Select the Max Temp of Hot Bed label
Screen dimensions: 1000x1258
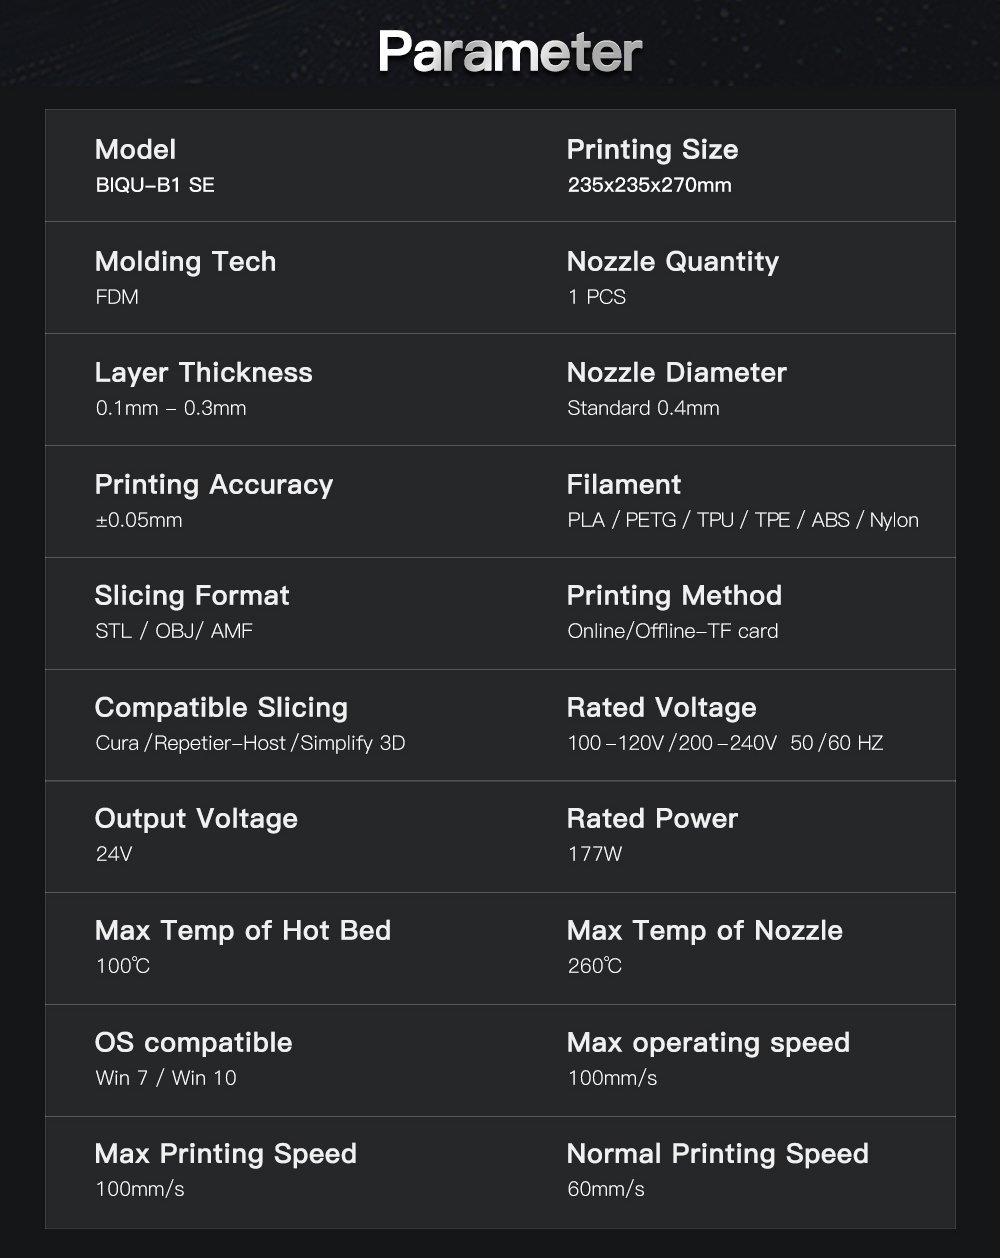click(x=243, y=931)
